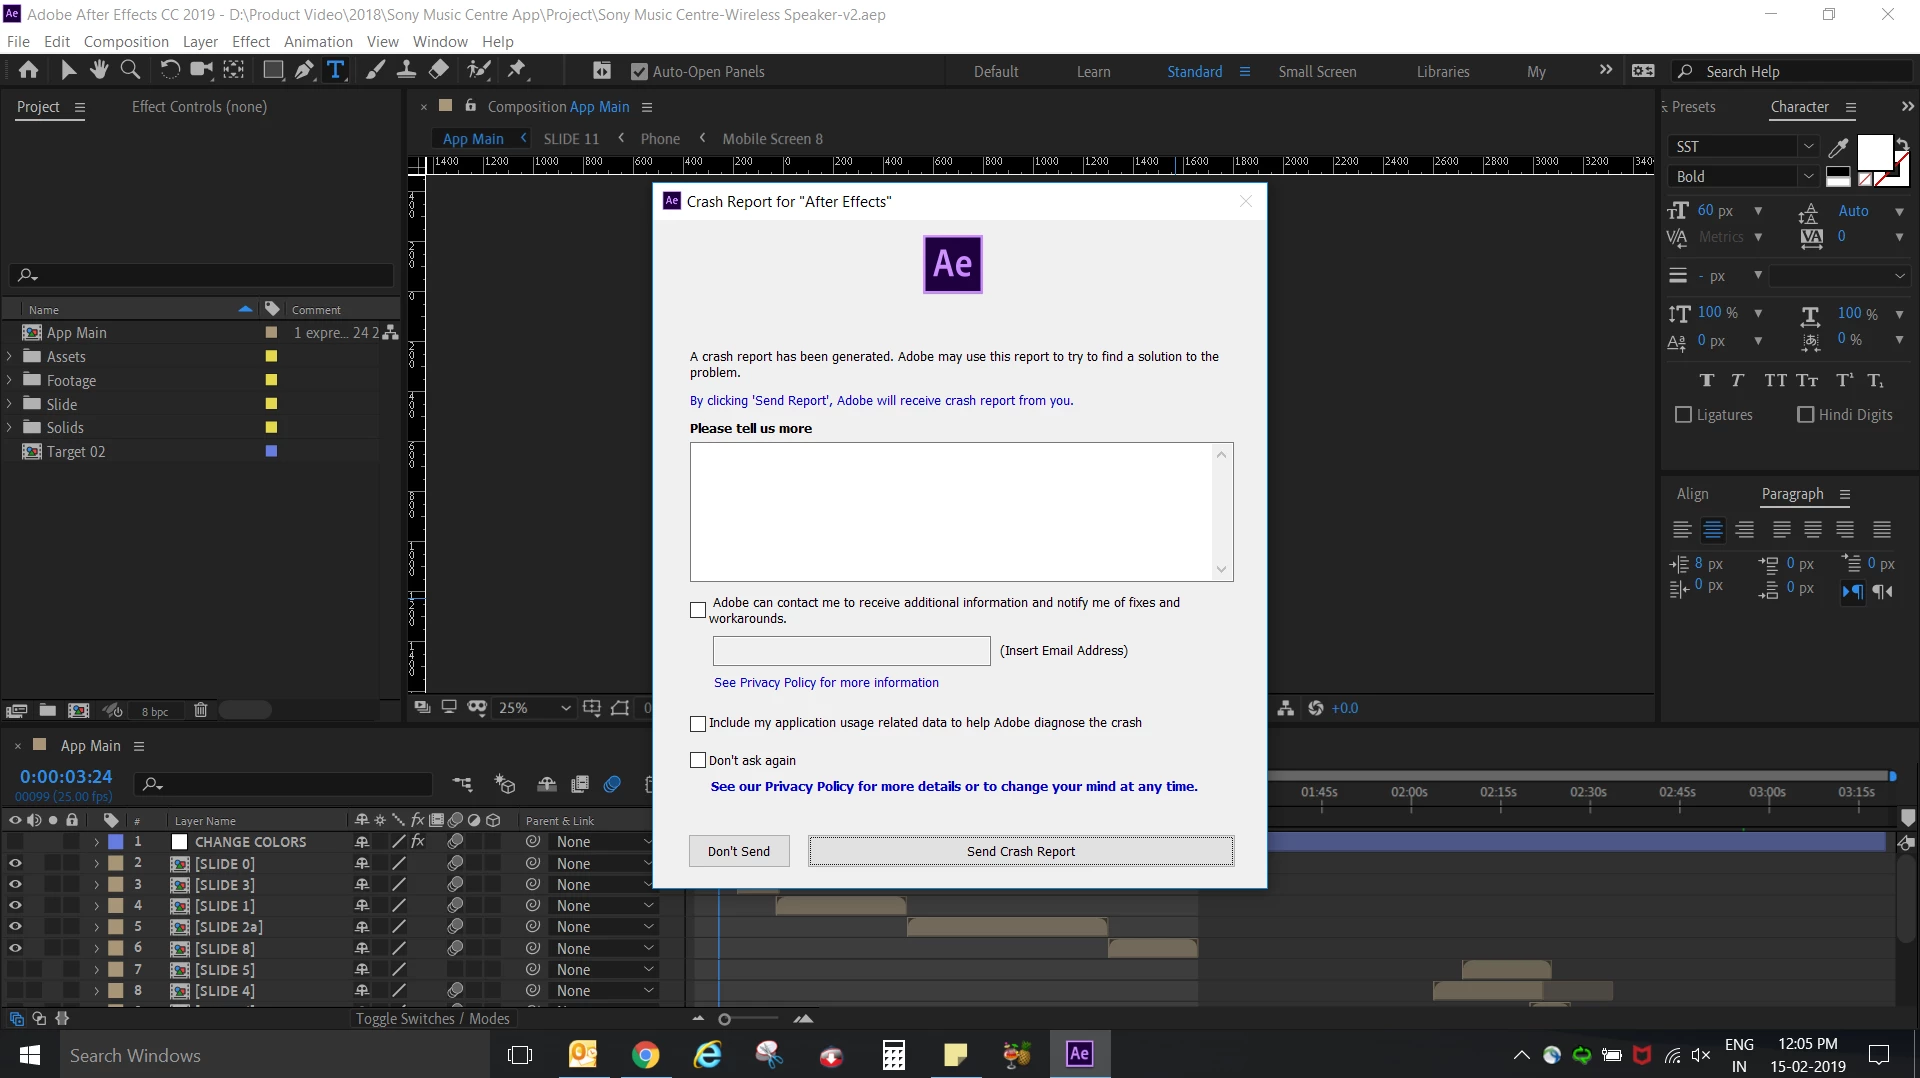This screenshot has height=1078, width=1920.
Task: Open Internet Explorer from the taskbar
Action: pyautogui.click(x=708, y=1054)
